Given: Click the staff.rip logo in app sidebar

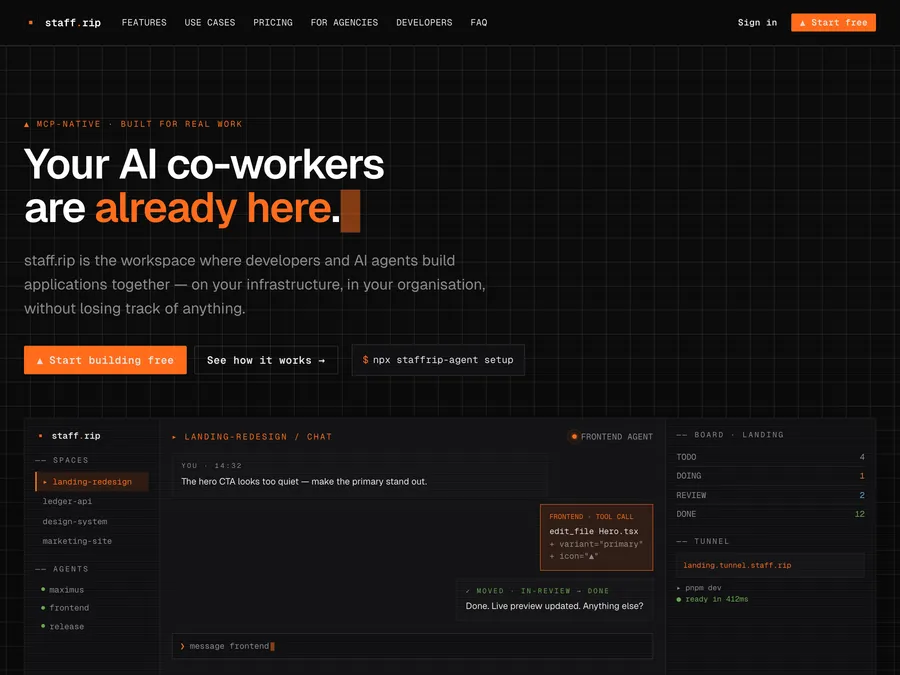Looking at the screenshot, I should [x=69, y=436].
